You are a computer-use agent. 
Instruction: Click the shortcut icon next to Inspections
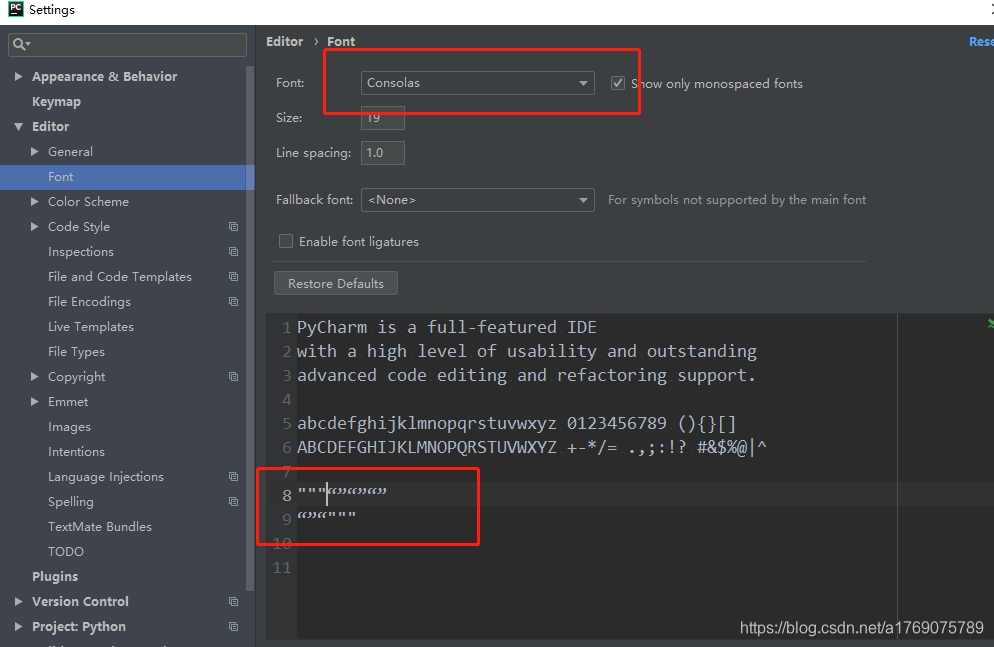(x=233, y=251)
